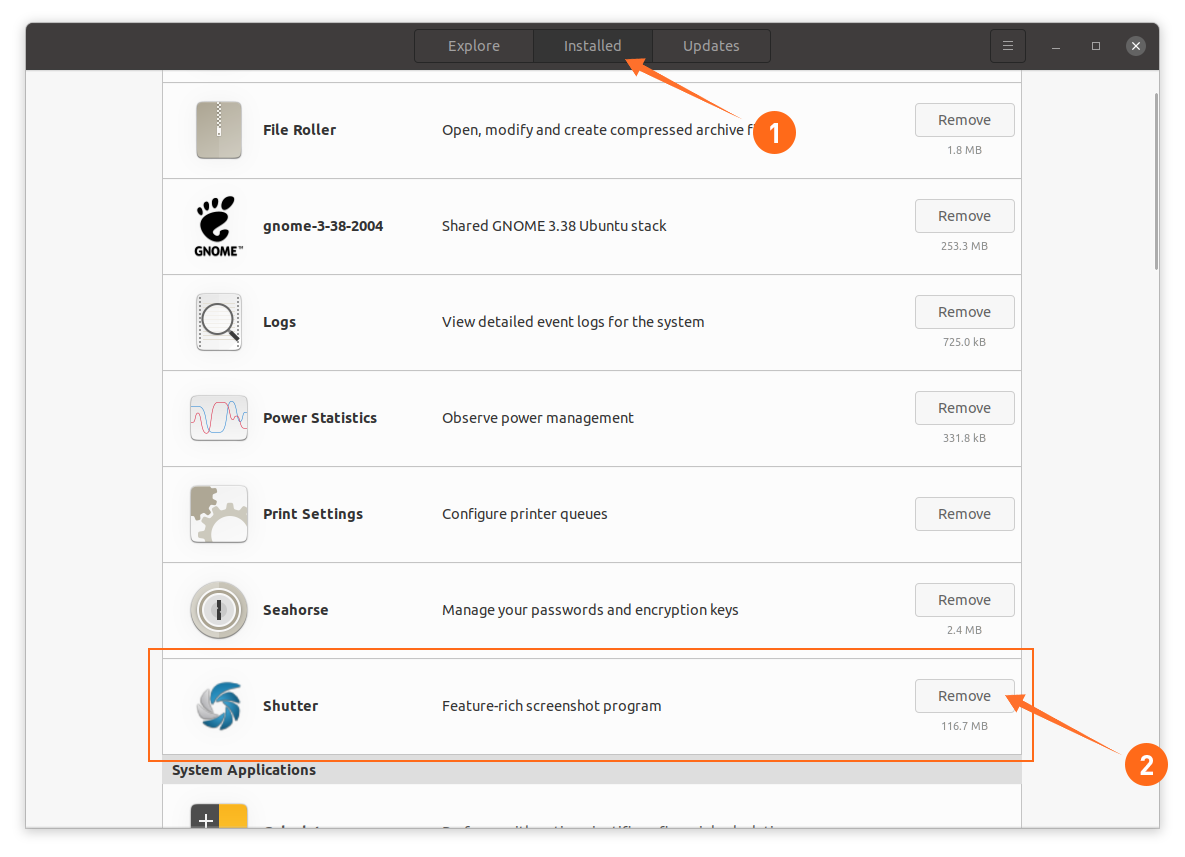Click 'Configure printer queues' description
Image resolution: width=1185 pixels, height=857 pixels.
(x=524, y=514)
